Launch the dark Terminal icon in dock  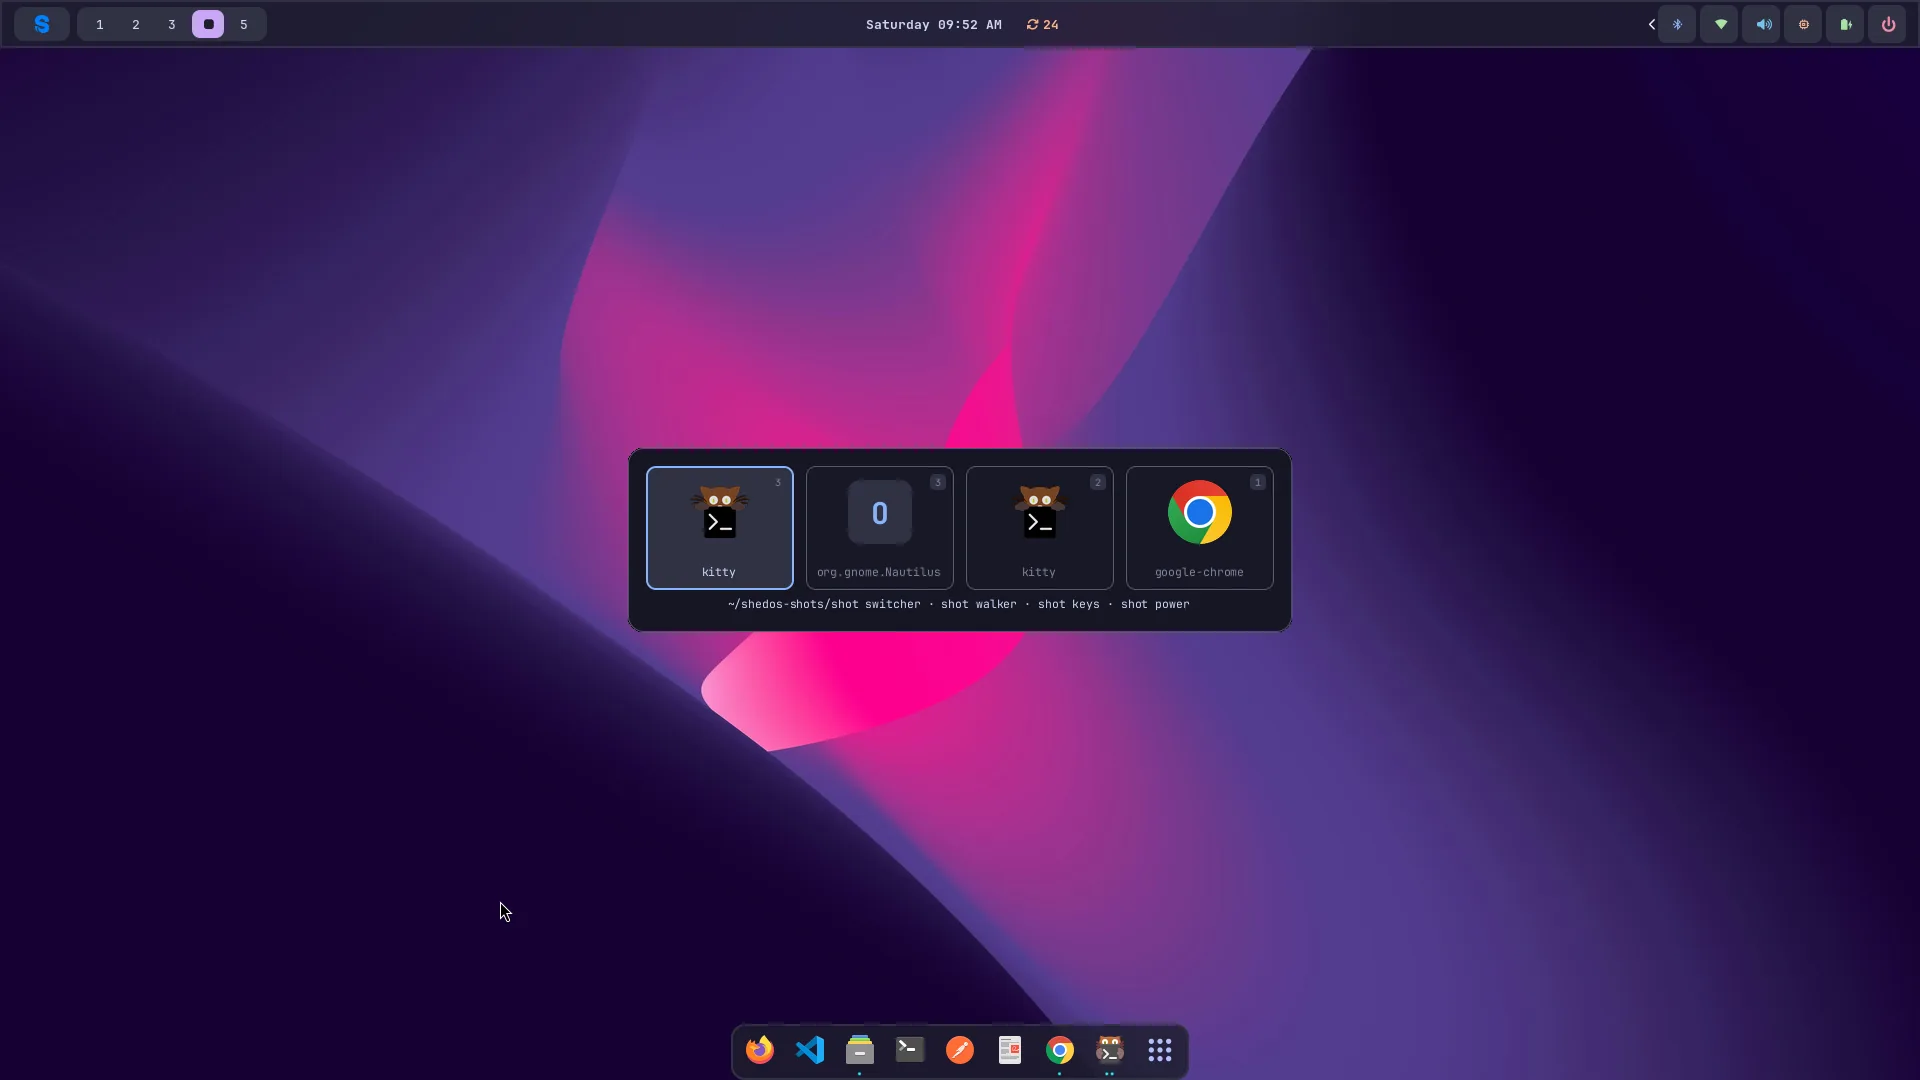910,1050
